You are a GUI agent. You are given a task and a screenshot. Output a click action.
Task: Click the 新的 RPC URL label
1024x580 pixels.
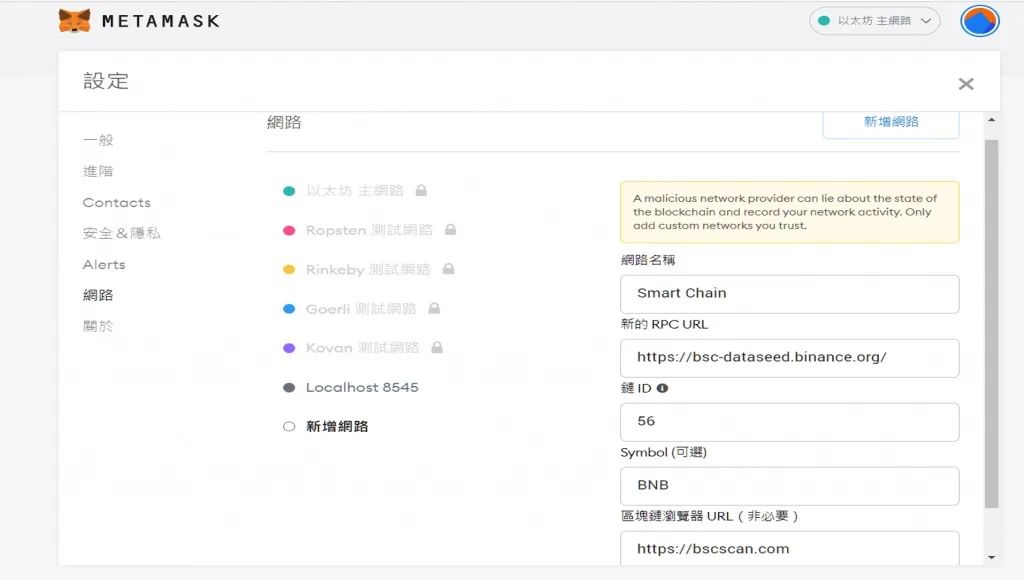pyautogui.click(x=664, y=324)
